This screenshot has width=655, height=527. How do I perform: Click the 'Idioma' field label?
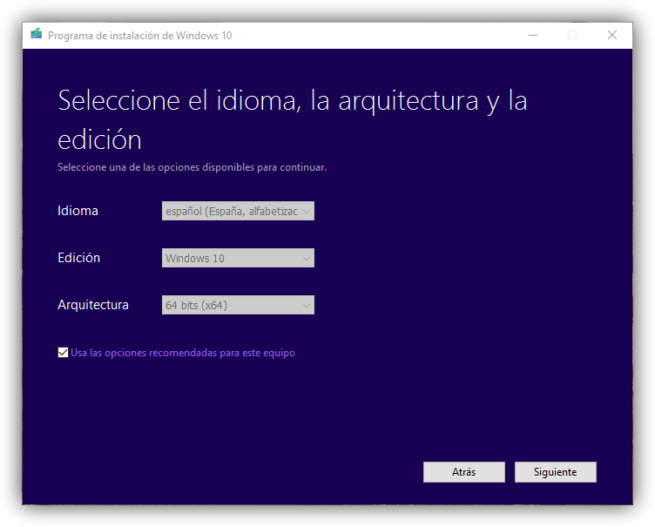pos(78,211)
